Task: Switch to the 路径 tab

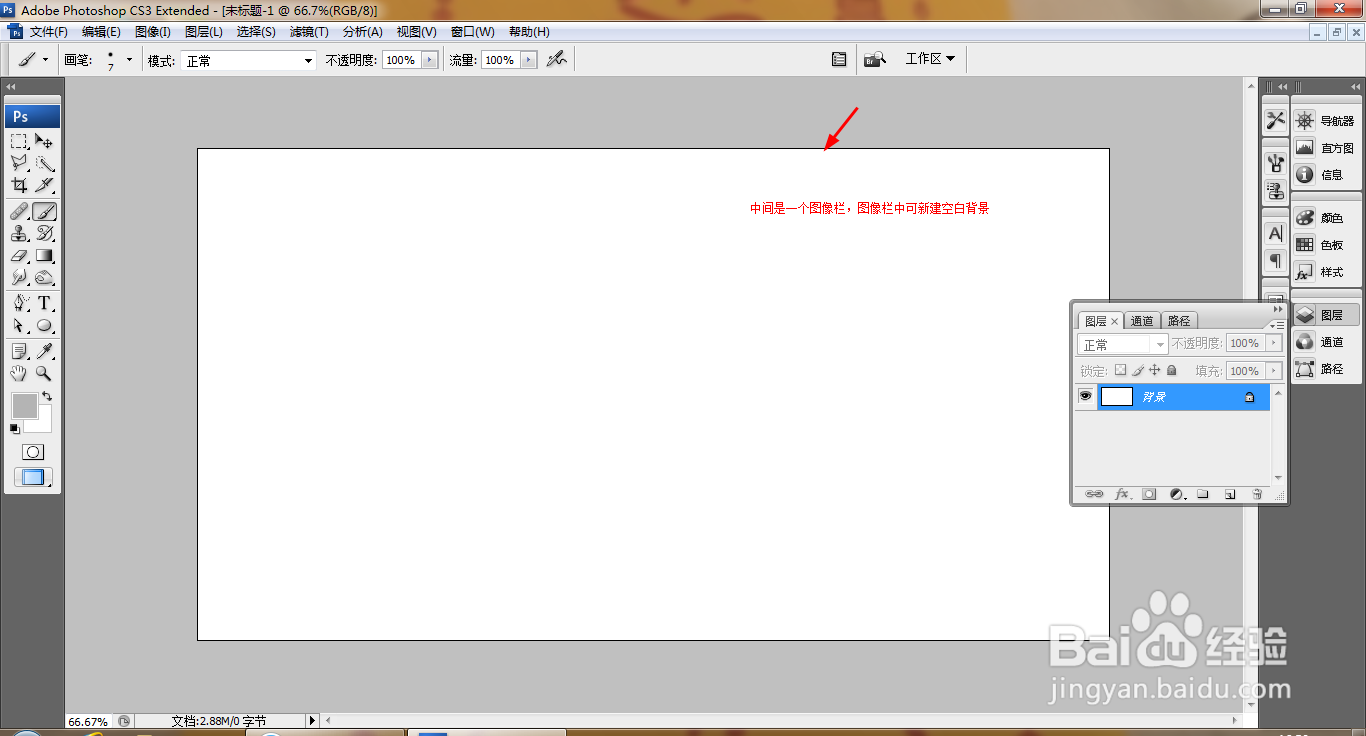Action: tap(1179, 321)
